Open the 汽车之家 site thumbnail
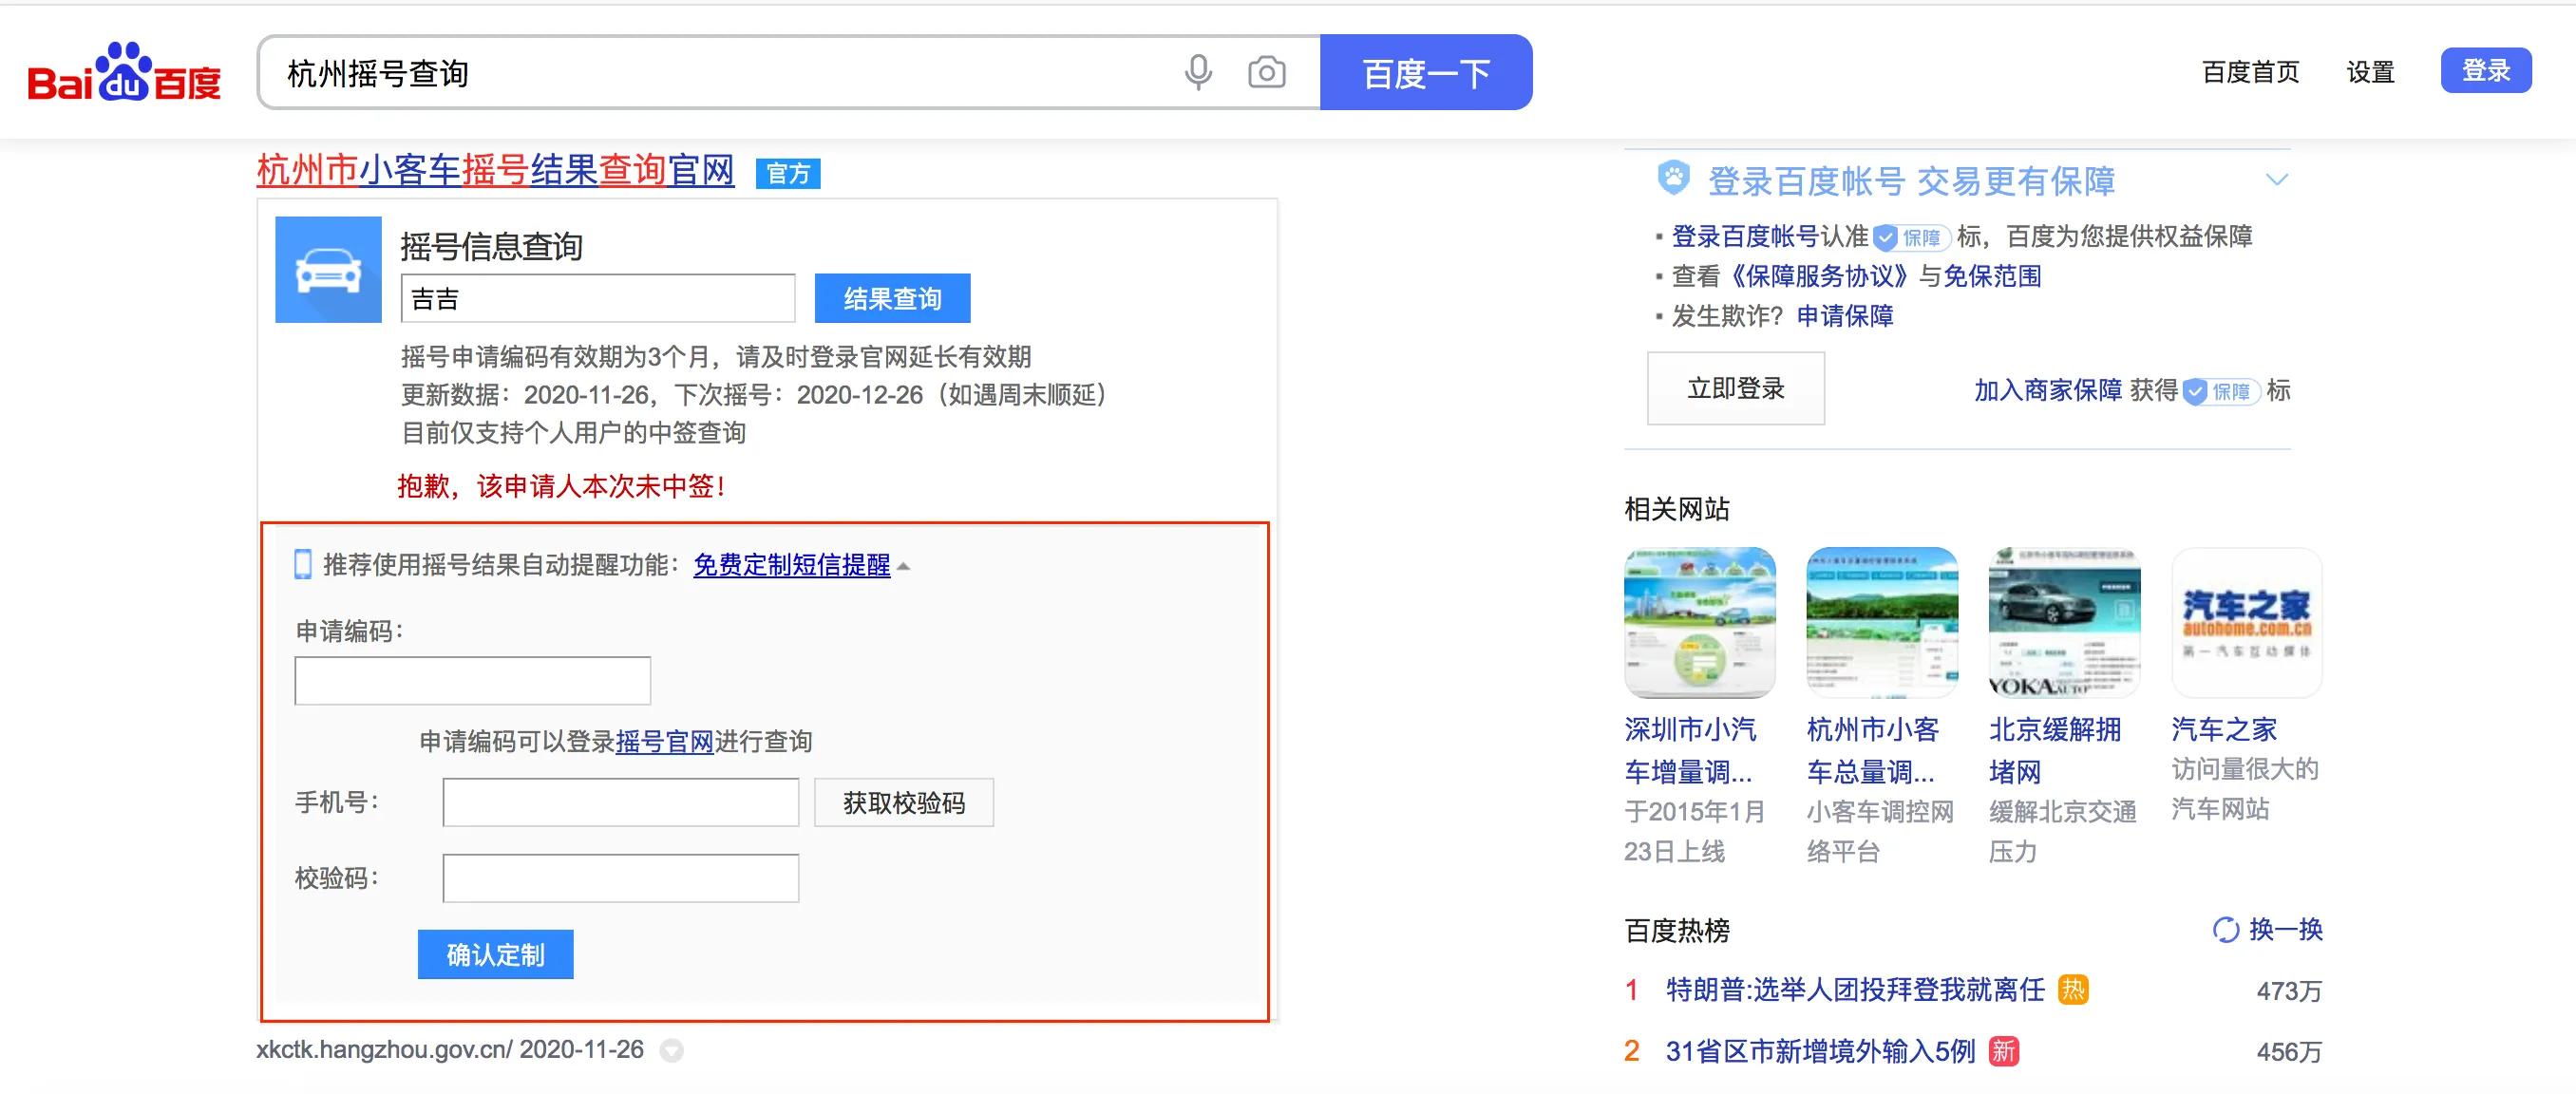The width and height of the screenshot is (2576, 1094). (x=2245, y=622)
